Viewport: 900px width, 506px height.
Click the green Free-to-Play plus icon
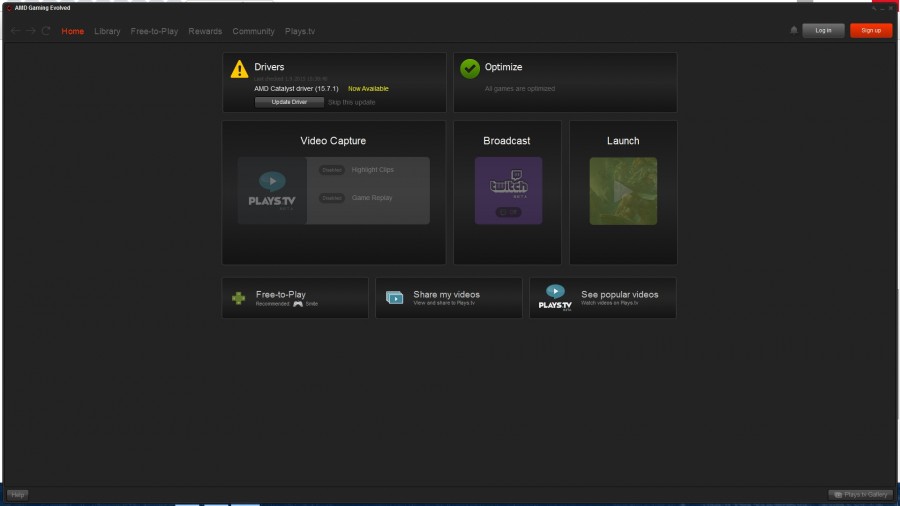point(238,298)
